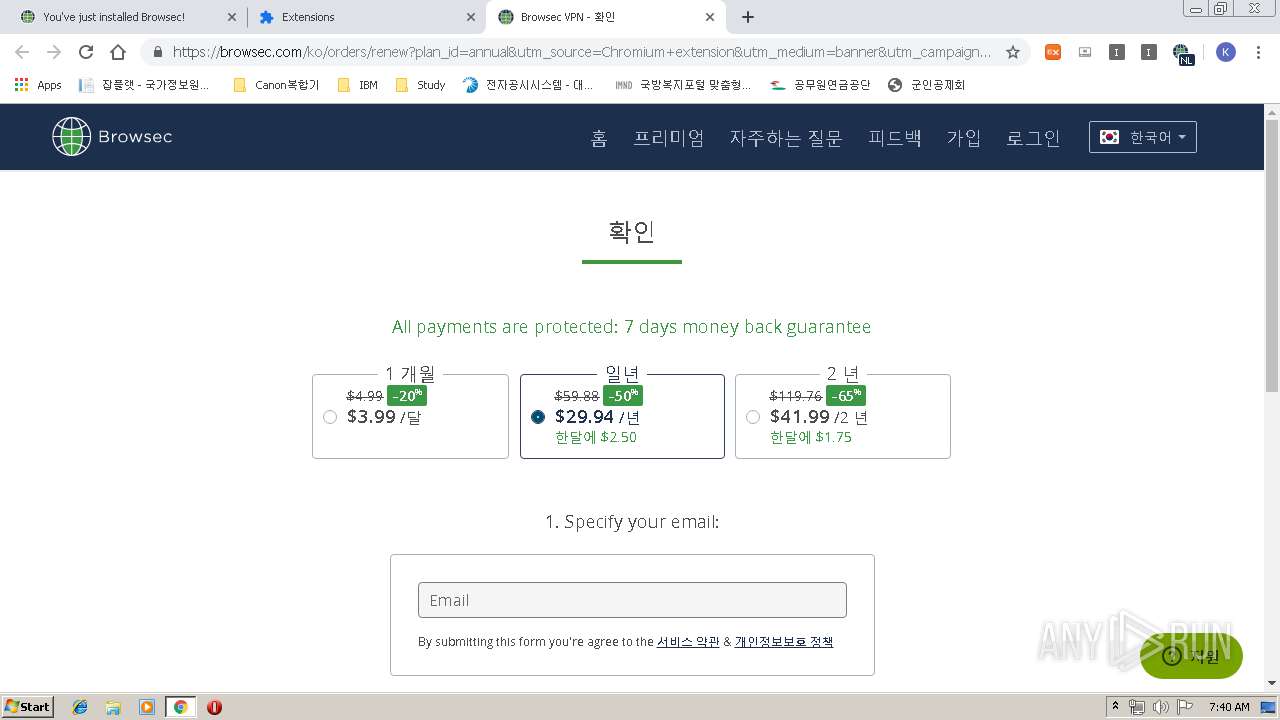
Task: Switch to the Extensions tab
Action: (366, 17)
